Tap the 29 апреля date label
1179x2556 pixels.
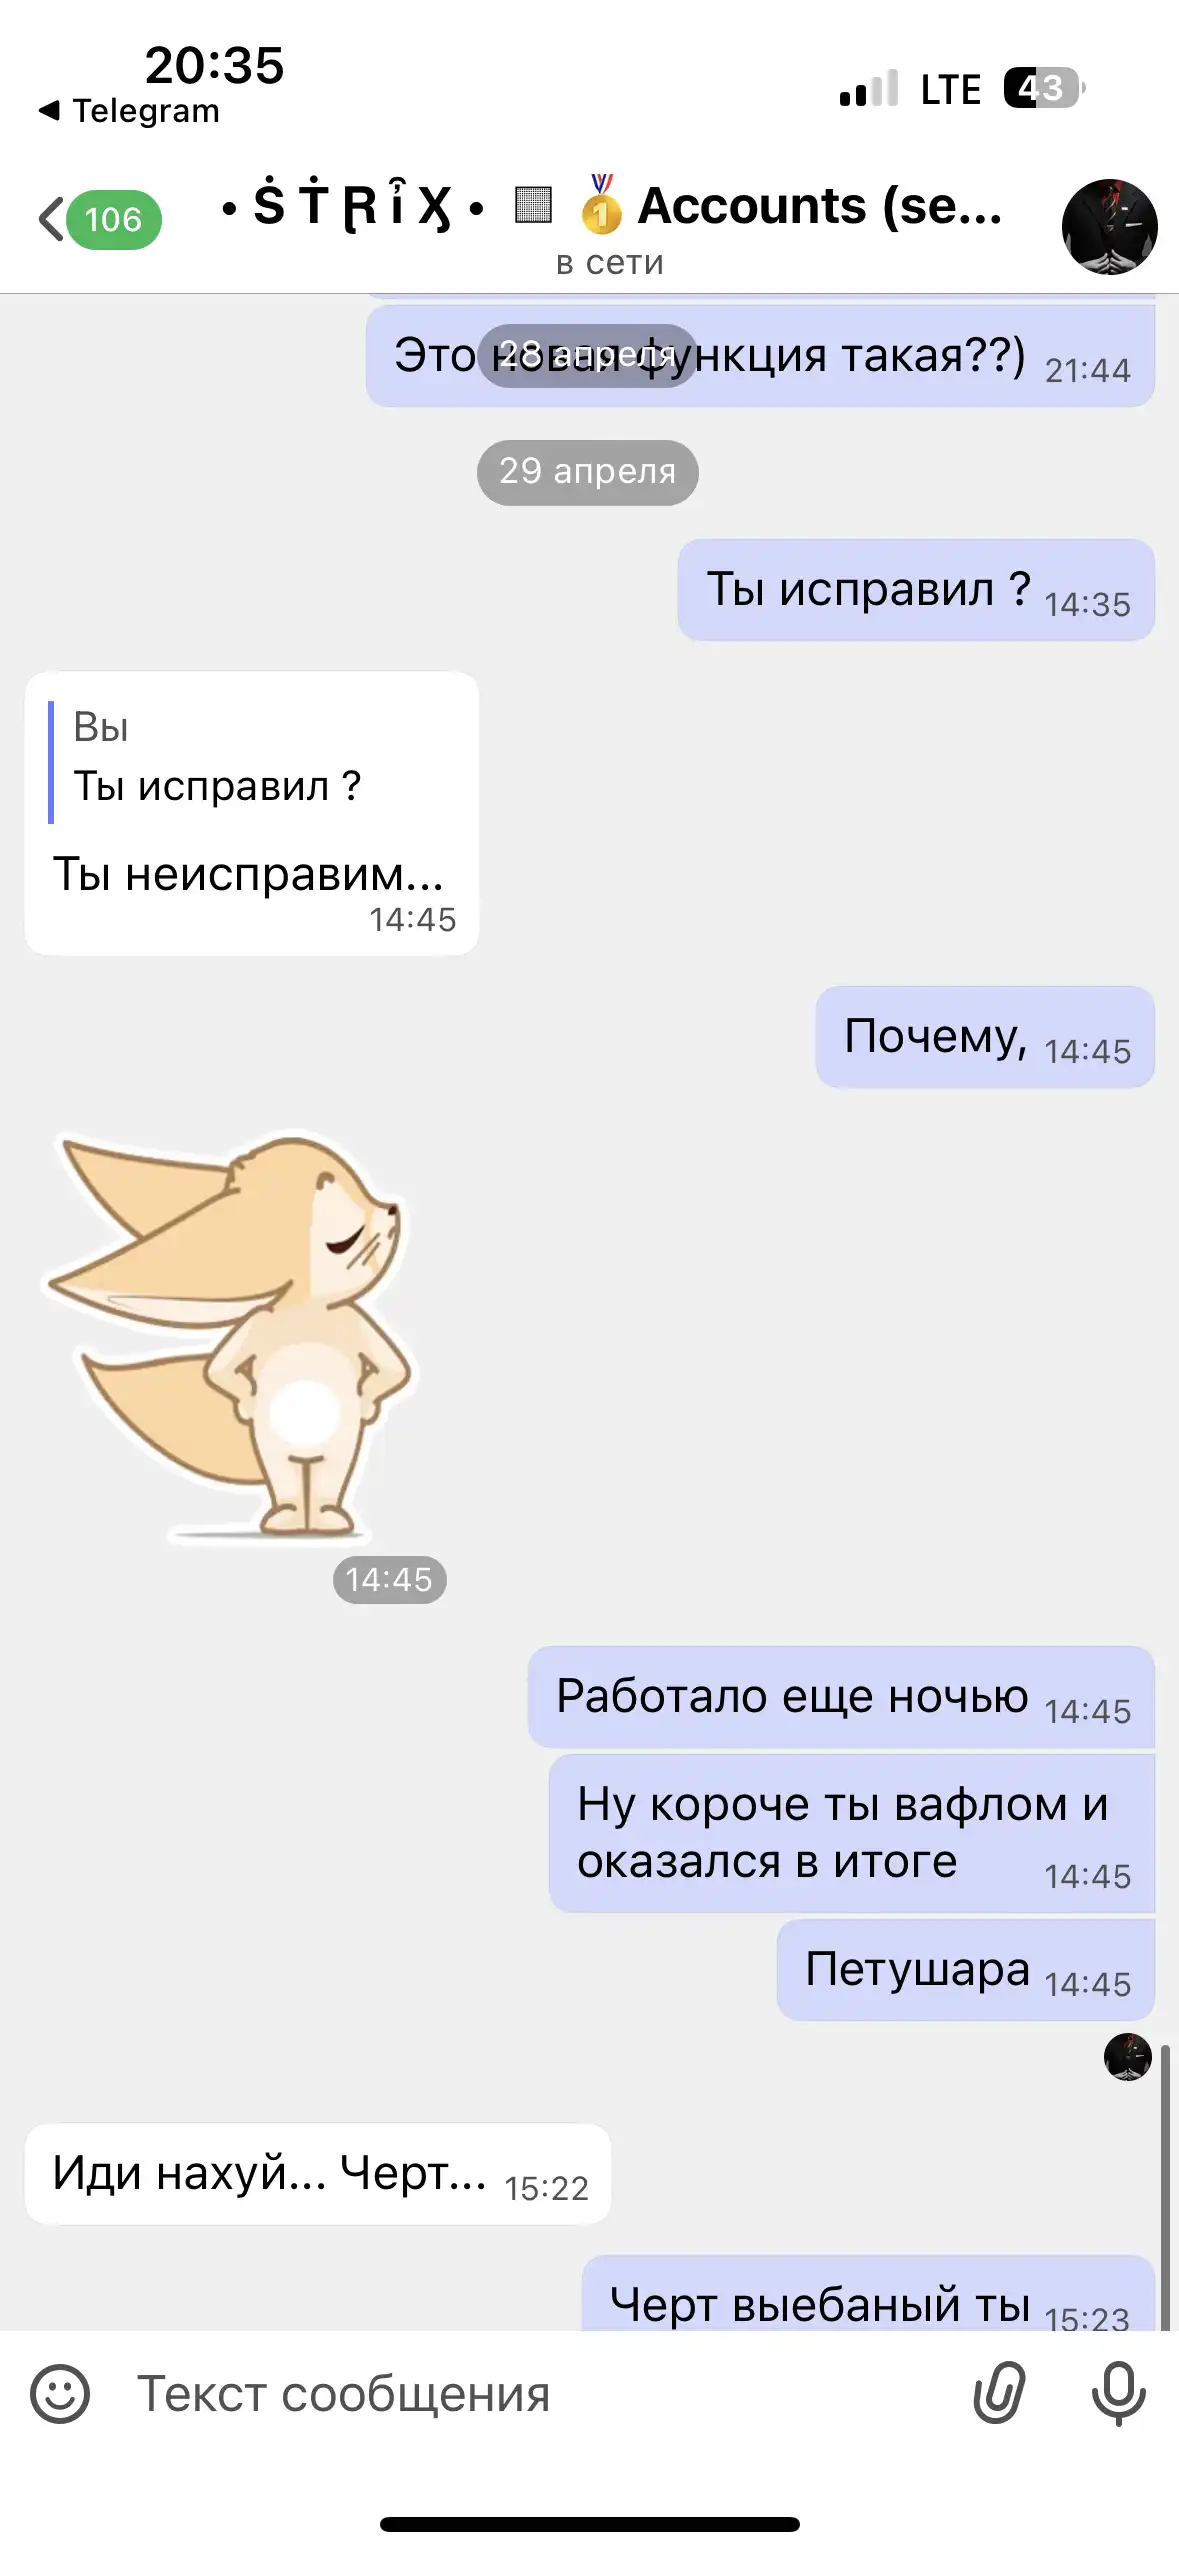[587, 472]
